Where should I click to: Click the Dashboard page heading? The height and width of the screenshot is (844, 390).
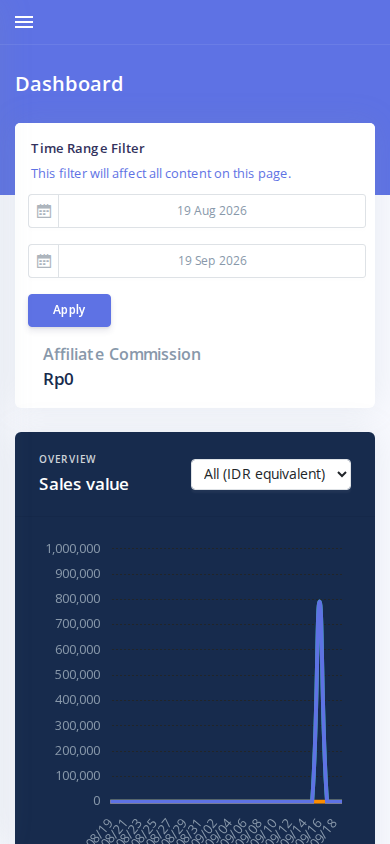[69, 85]
